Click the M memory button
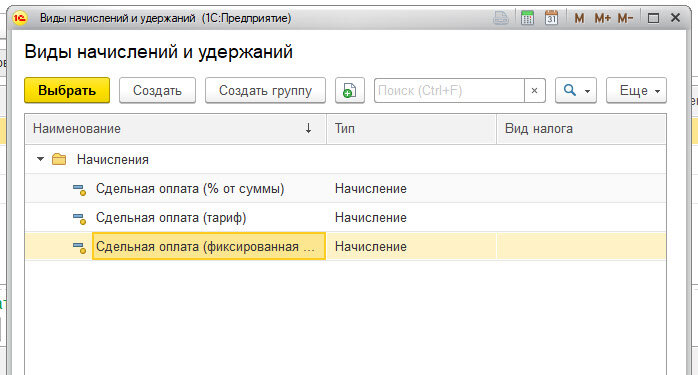This screenshot has height=375, width=698. pyautogui.click(x=579, y=18)
